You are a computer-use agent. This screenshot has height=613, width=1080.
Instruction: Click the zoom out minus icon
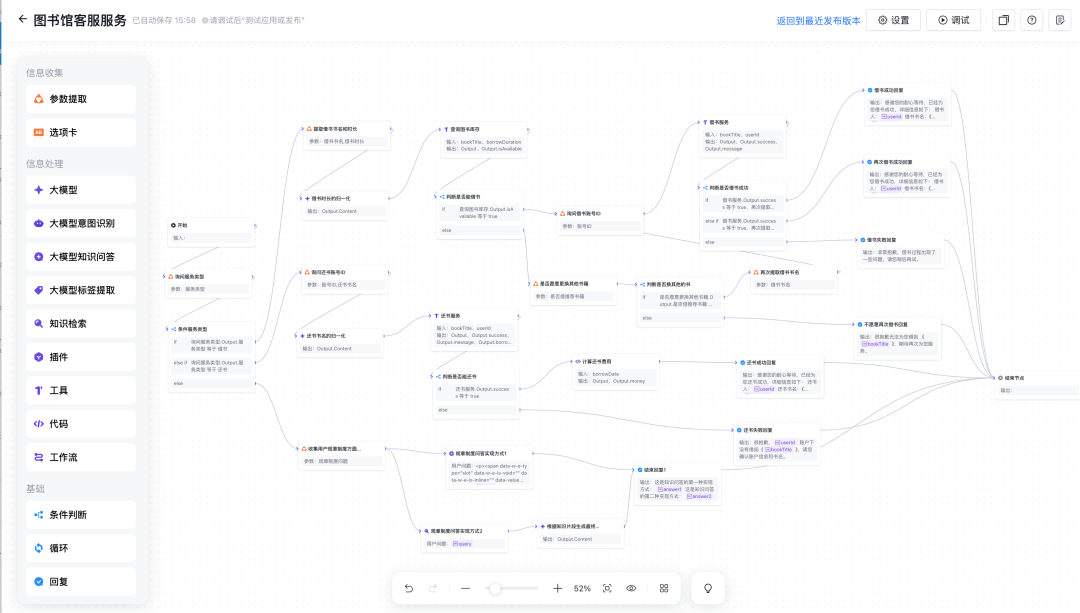(465, 588)
